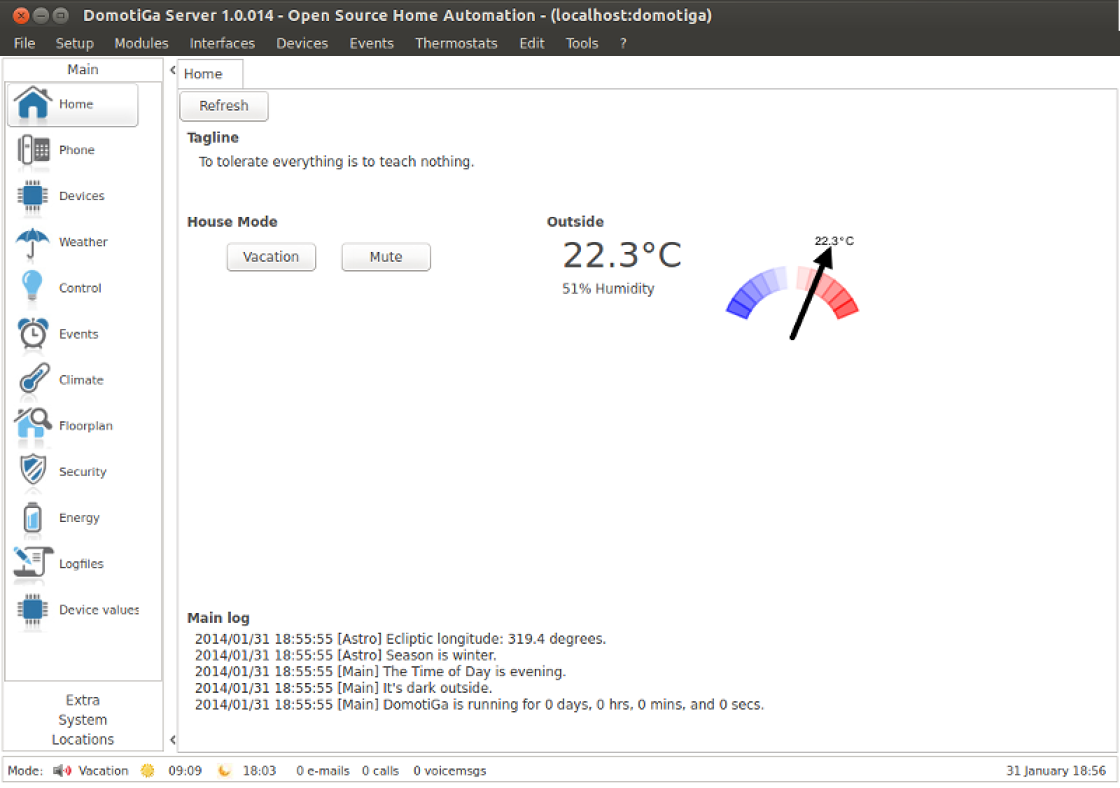Expand the Locations sidebar section
The width and height of the screenshot is (1120, 788).
83,740
